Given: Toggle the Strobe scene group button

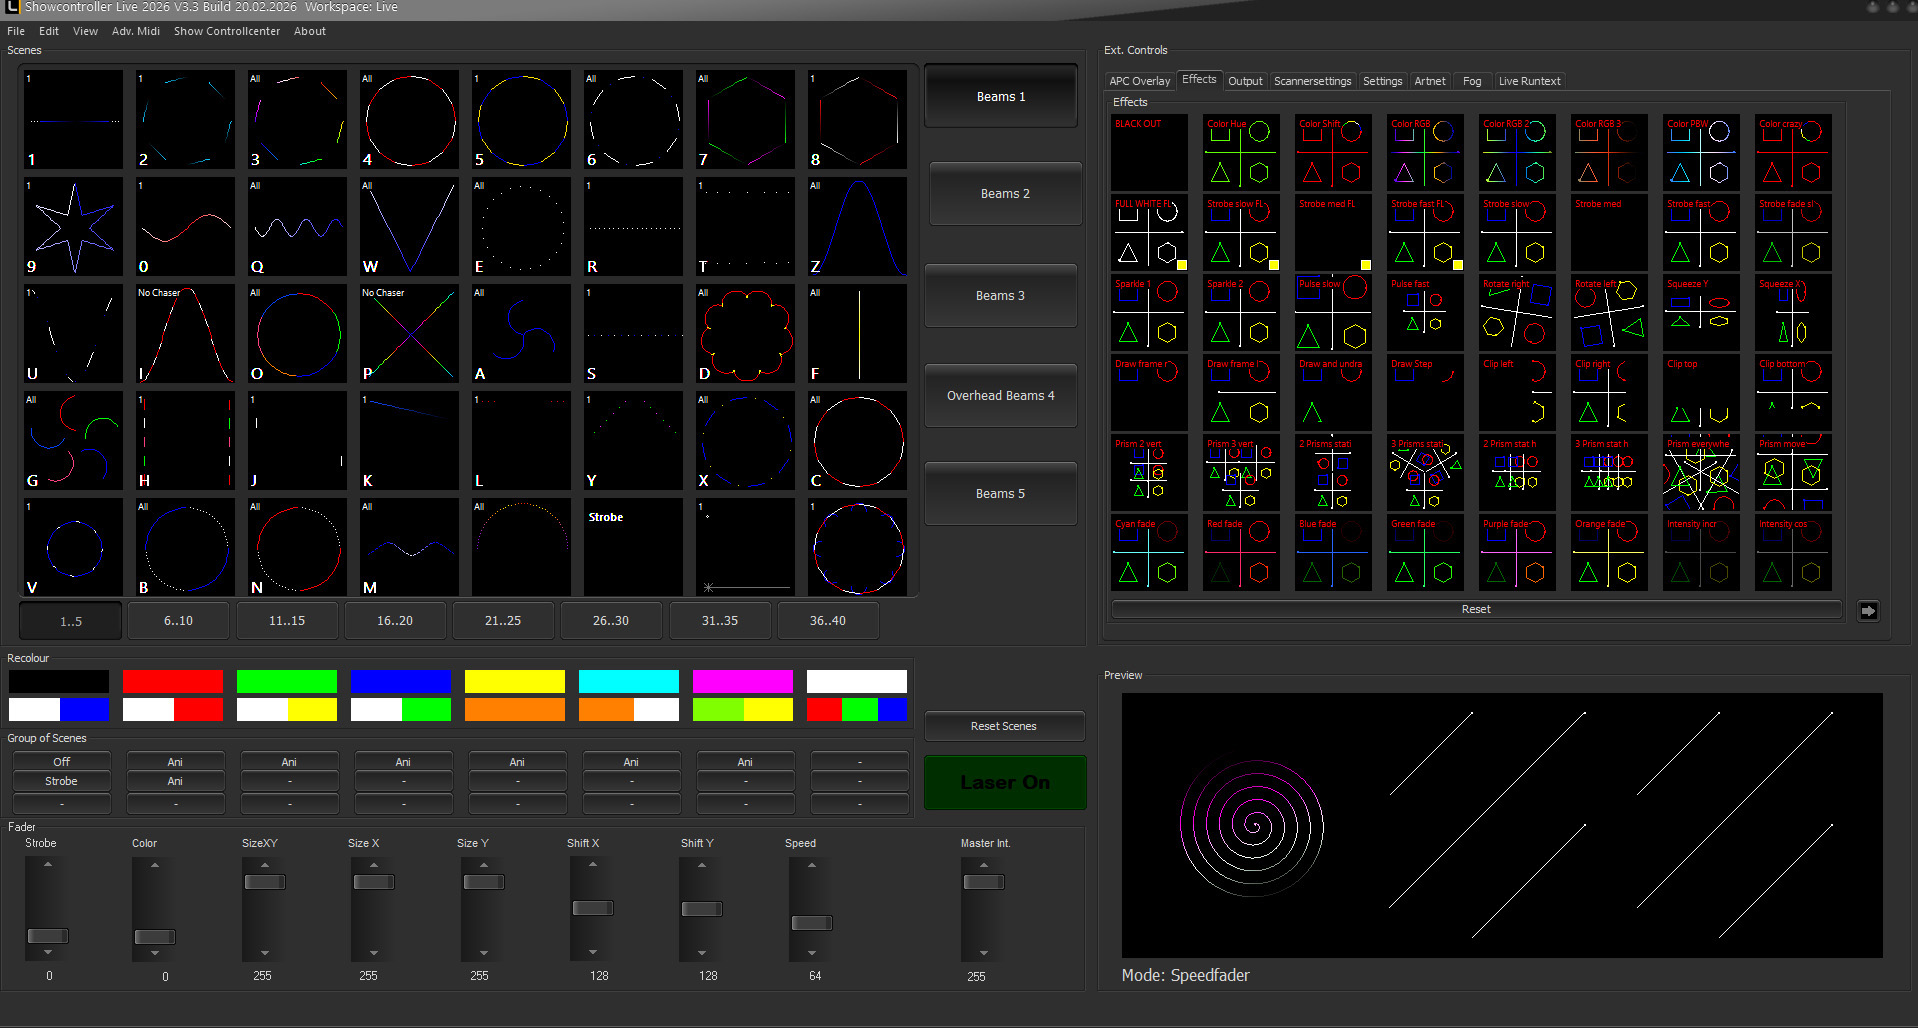Looking at the screenshot, I should (x=61, y=781).
